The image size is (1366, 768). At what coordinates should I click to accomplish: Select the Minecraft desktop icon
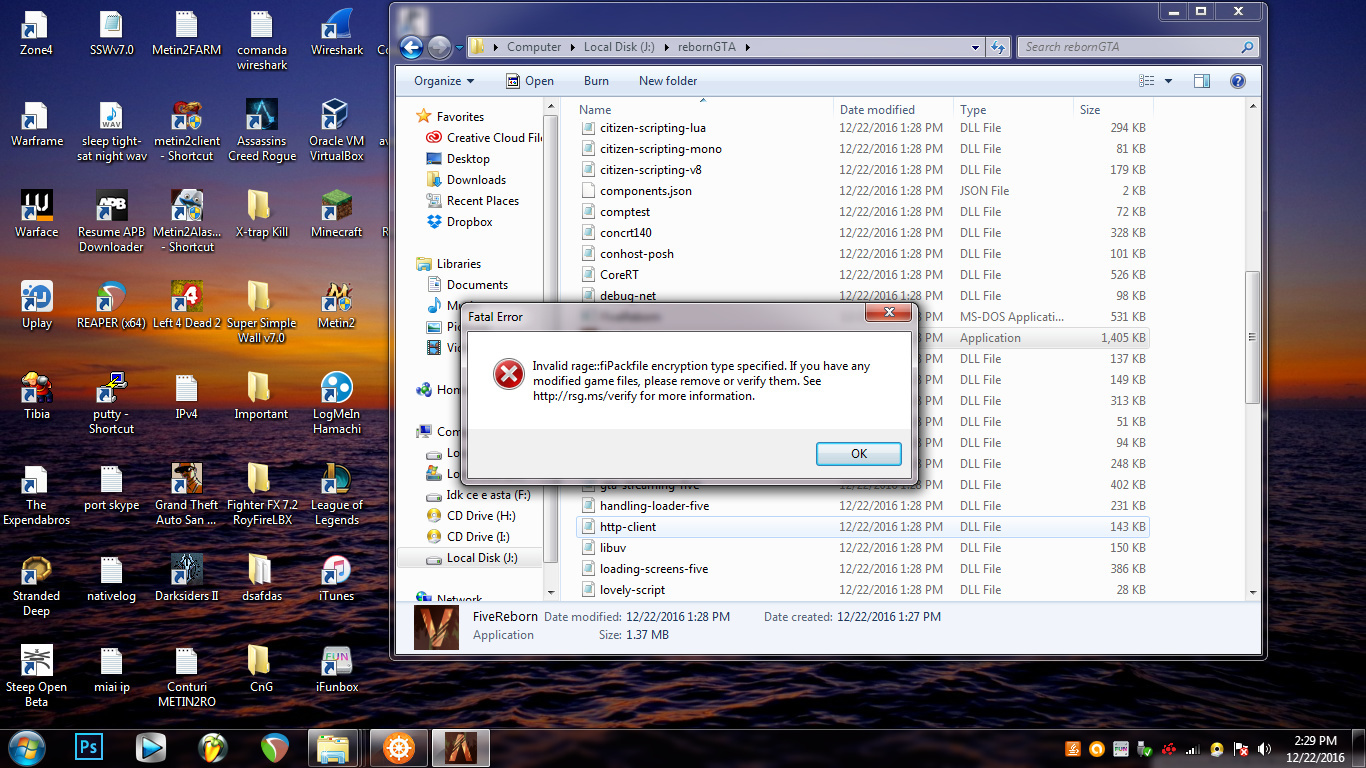coord(337,214)
